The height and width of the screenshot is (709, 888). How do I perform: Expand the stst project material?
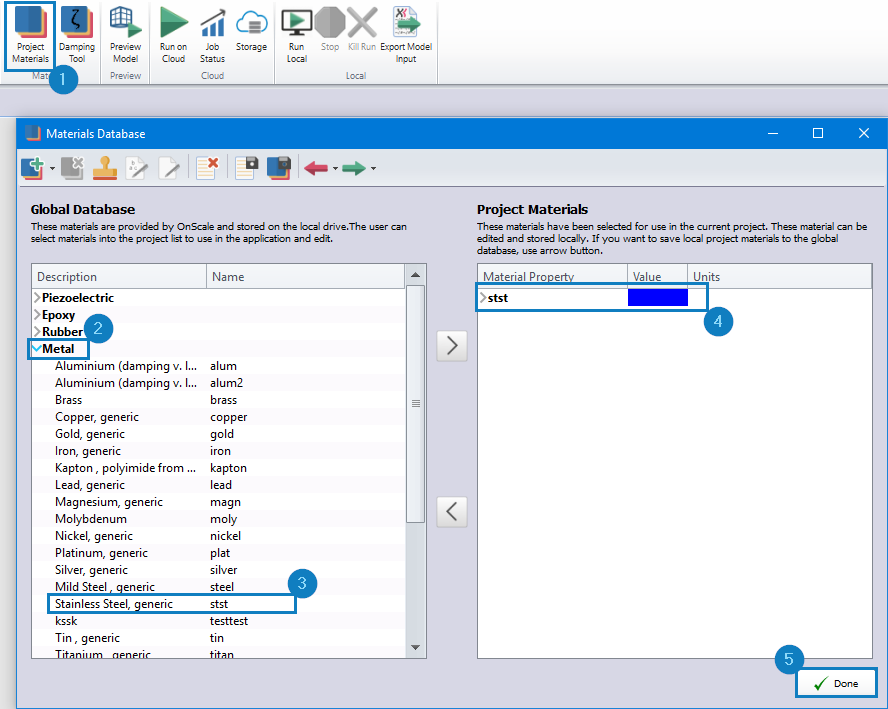pyautogui.click(x=483, y=297)
